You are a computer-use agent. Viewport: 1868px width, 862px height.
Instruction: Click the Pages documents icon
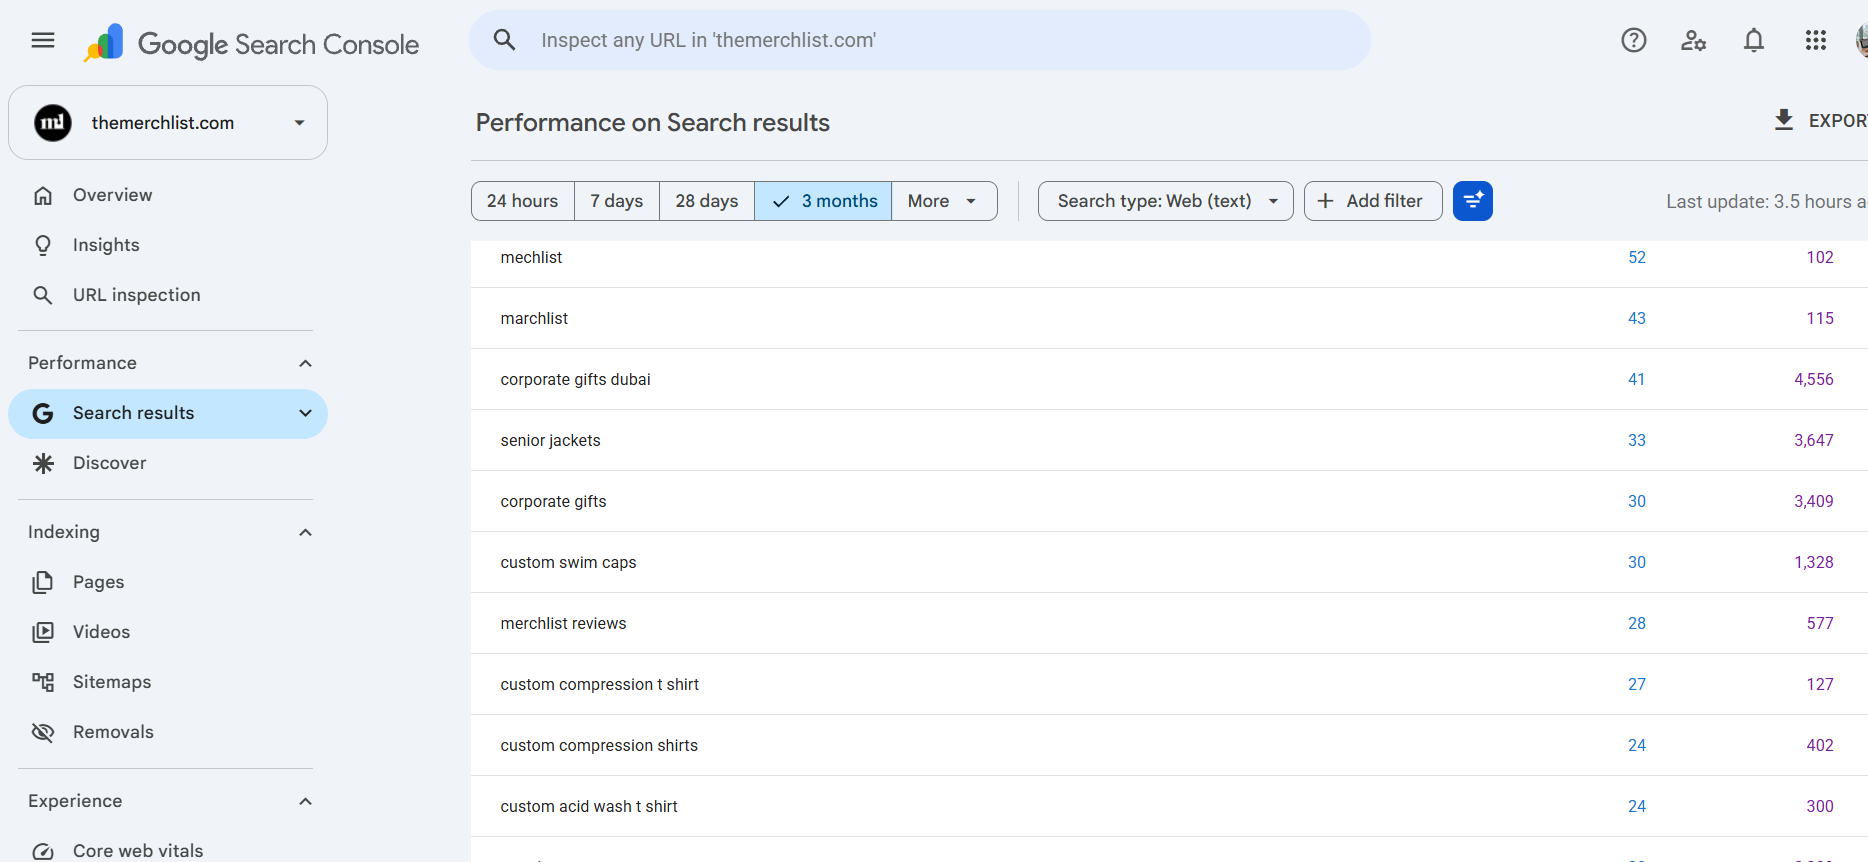[43, 582]
